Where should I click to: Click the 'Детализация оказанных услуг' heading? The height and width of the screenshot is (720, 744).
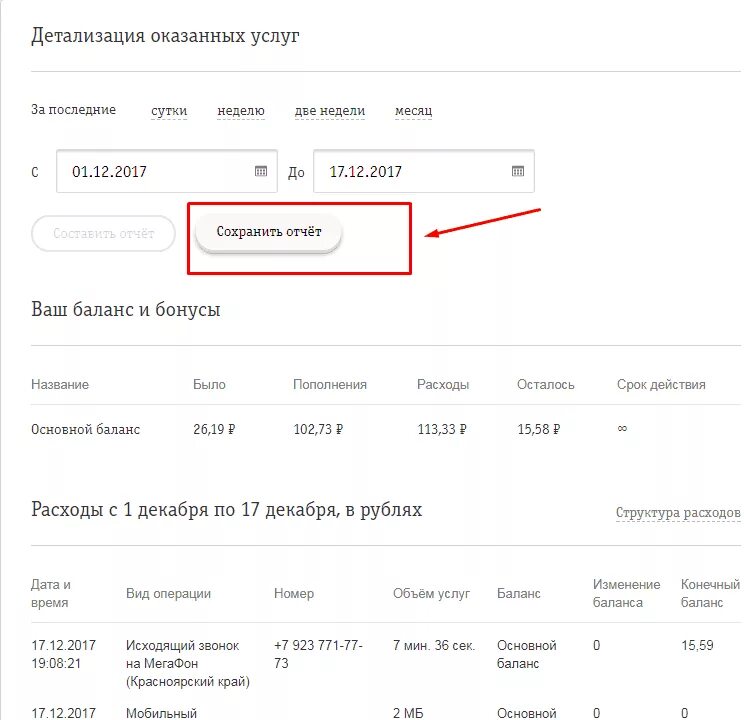click(x=165, y=36)
